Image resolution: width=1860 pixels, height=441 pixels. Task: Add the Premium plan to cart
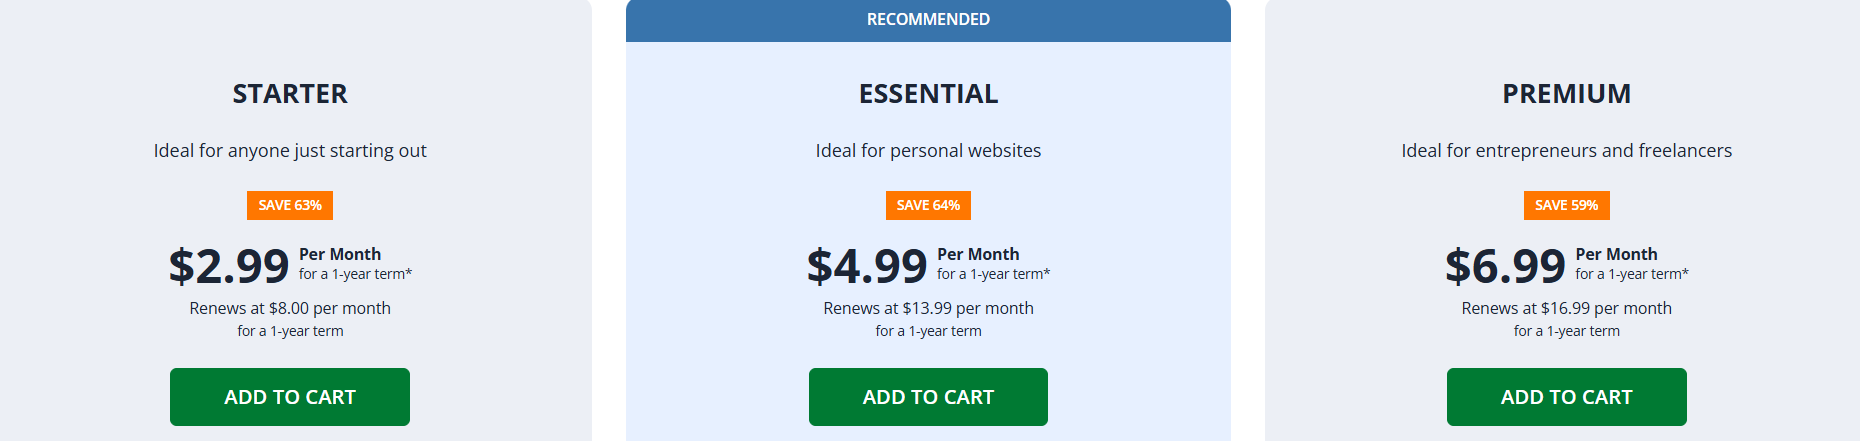[1566, 397]
